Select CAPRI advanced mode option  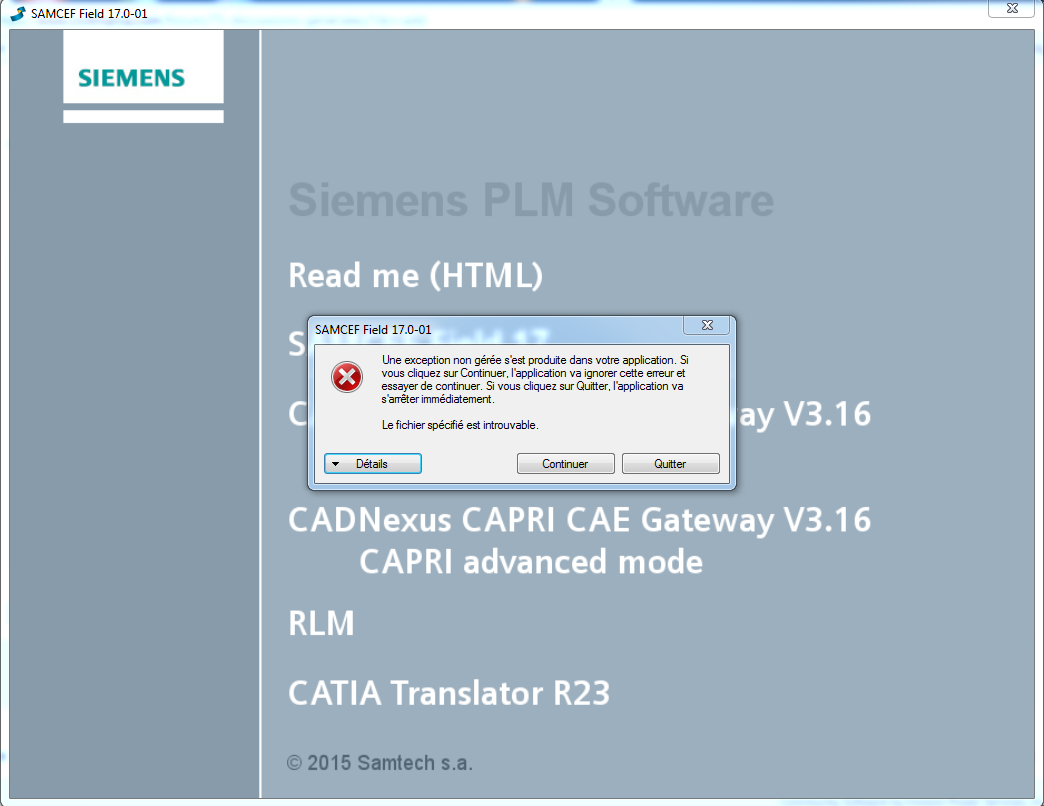coord(531,562)
